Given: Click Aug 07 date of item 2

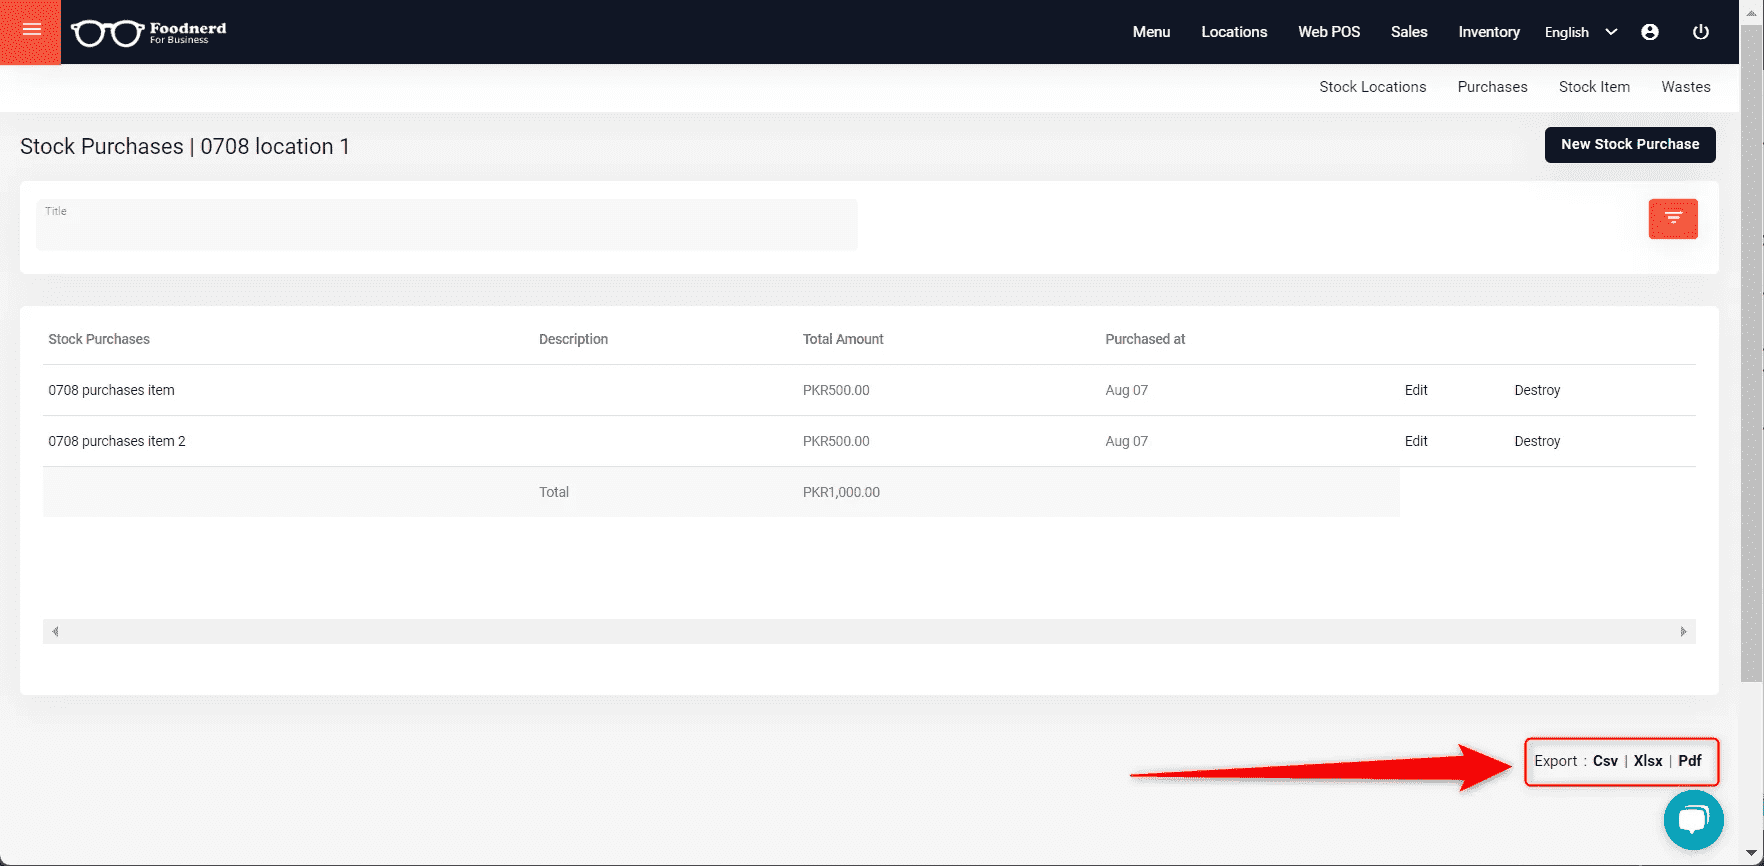Looking at the screenshot, I should pyautogui.click(x=1126, y=441).
